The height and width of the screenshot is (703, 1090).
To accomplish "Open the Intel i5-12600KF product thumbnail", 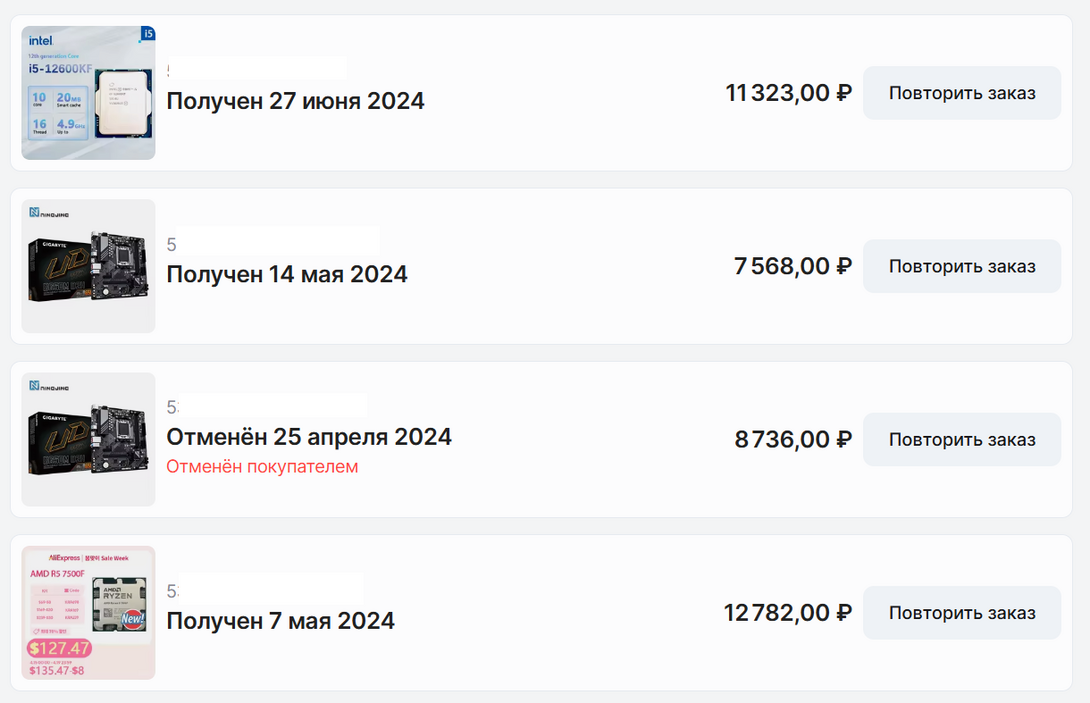I will [x=88, y=93].
